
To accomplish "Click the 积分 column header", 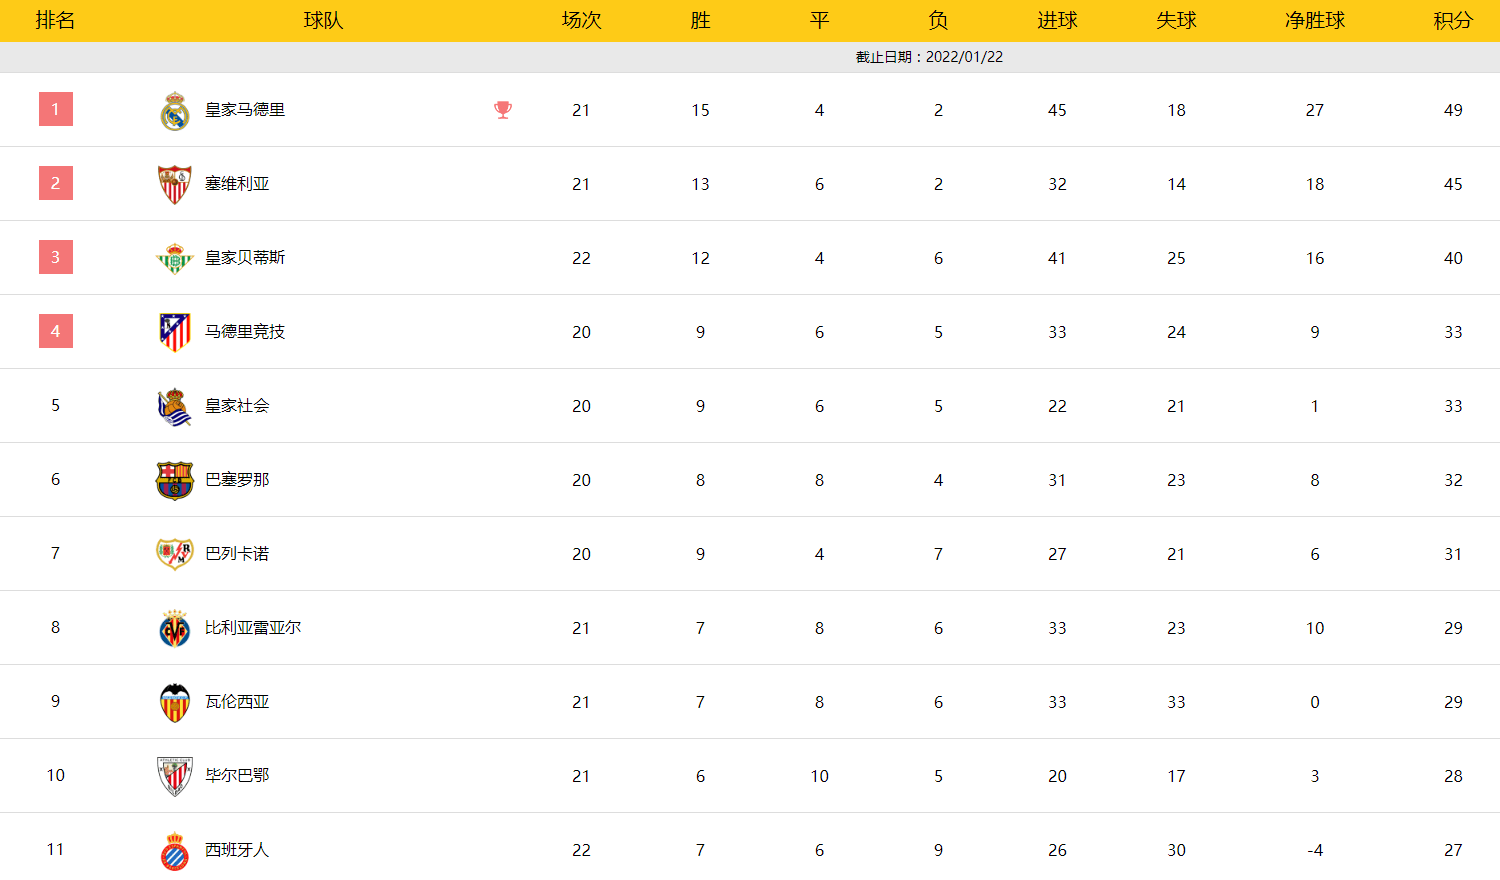I will (x=1453, y=20).
